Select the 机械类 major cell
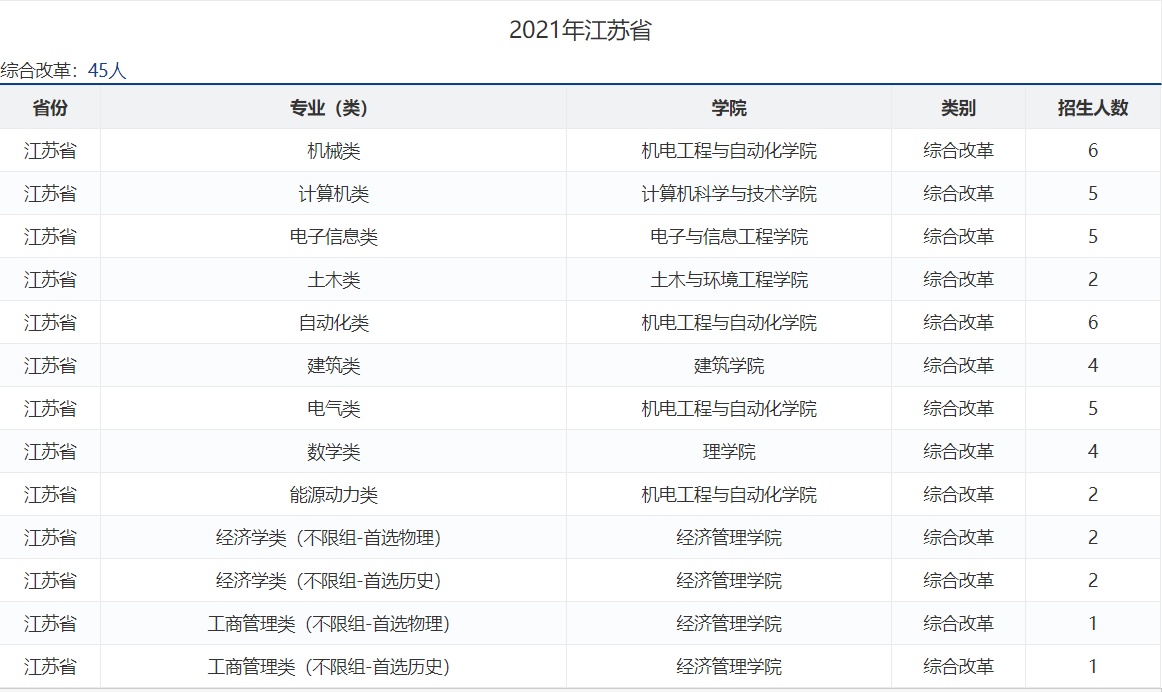Screen dimensions: 1162x692 click(333, 151)
